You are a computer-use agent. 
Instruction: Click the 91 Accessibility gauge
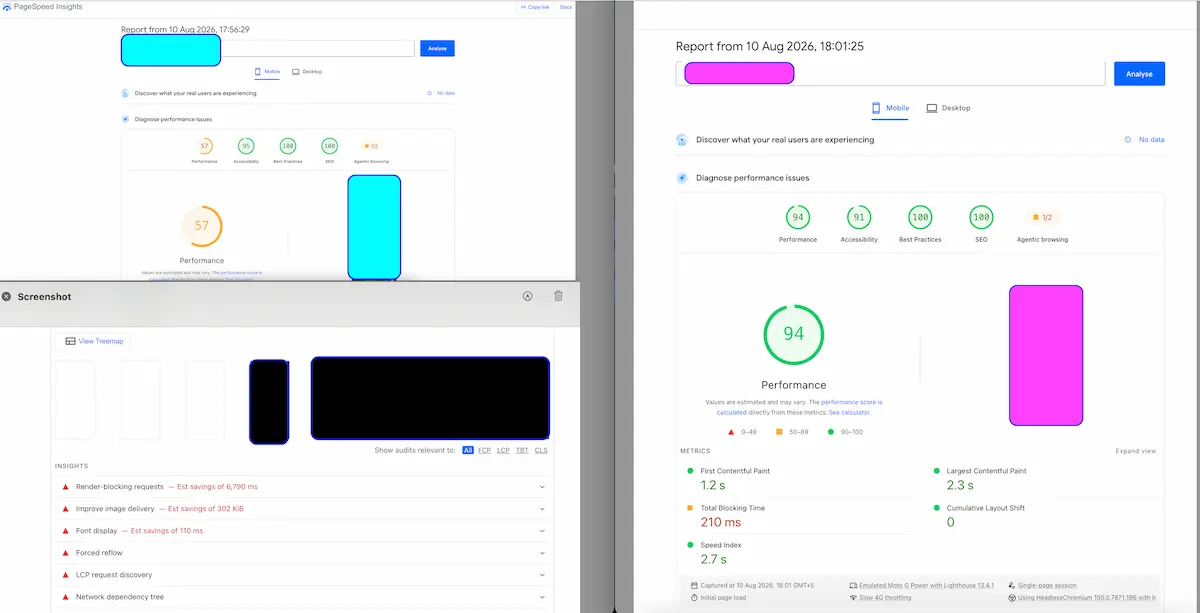pyautogui.click(x=859, y=217)
